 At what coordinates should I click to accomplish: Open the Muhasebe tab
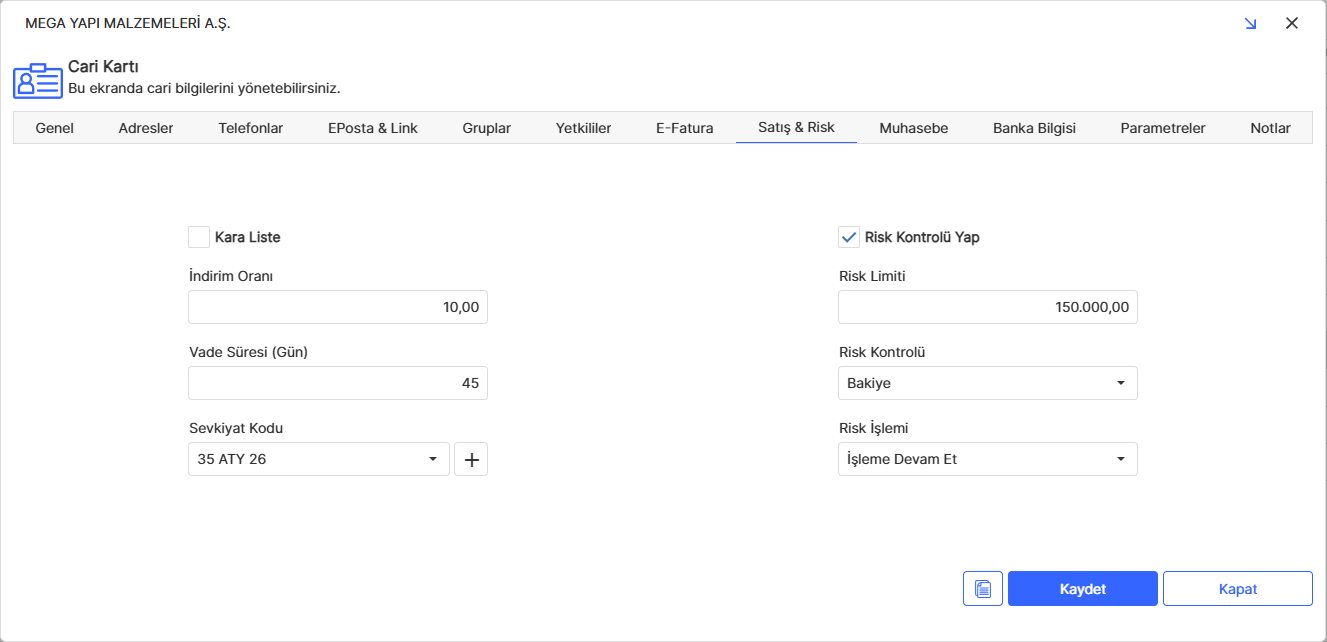[913, 128]
